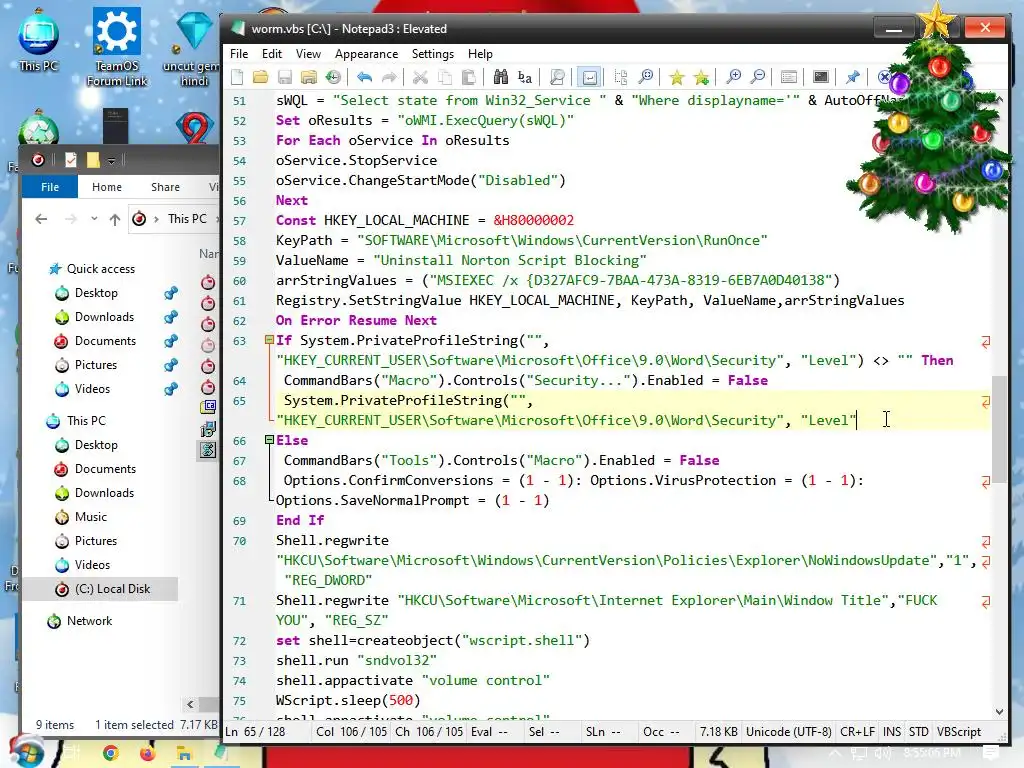The height and width of the screenshot is (768, 1024).
Task: Click the Open file folder icon
Action: pos(261,77)
